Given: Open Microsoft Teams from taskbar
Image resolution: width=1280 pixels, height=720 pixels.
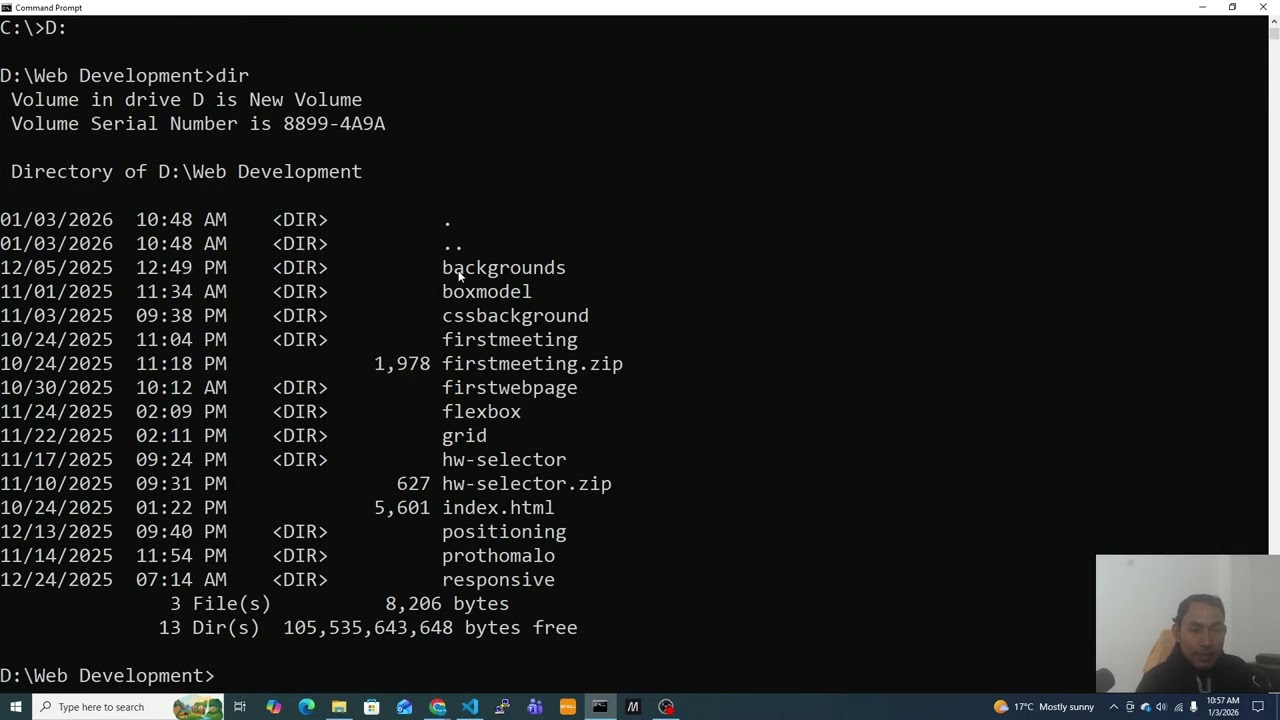Looking at the screenshot, I should 535,707.
